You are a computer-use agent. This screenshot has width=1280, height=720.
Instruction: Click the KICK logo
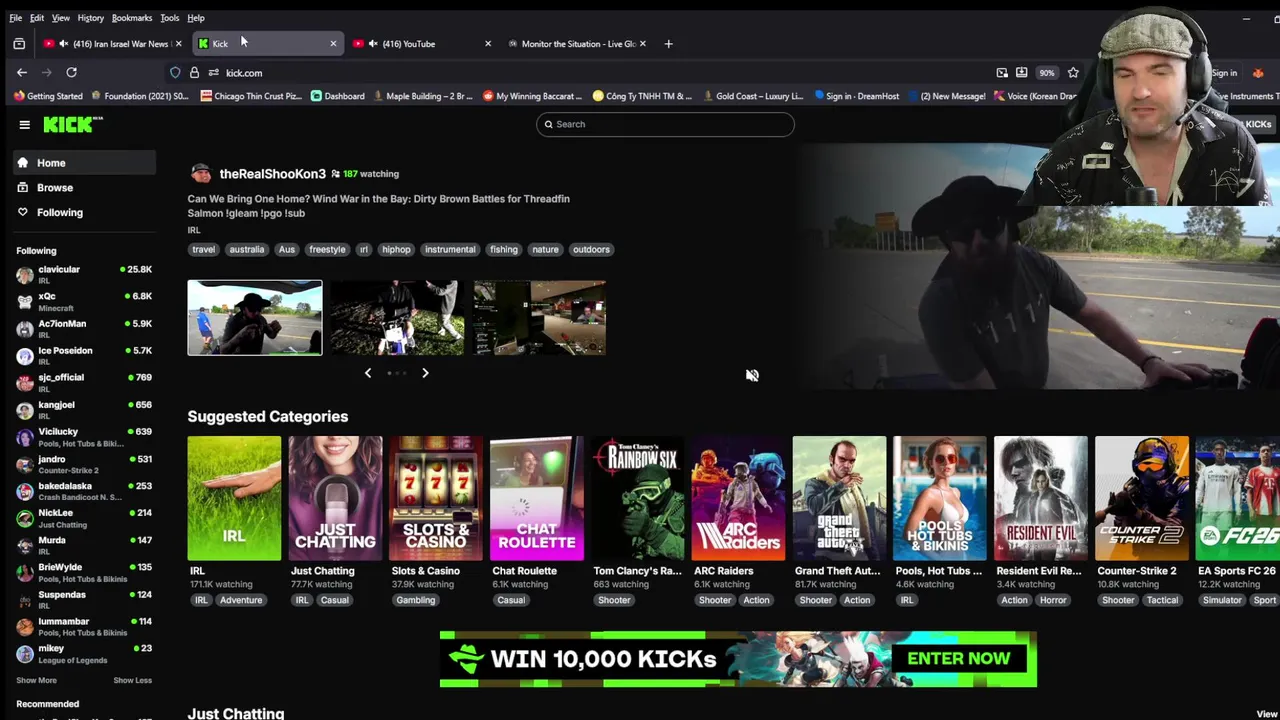point(73,124)
